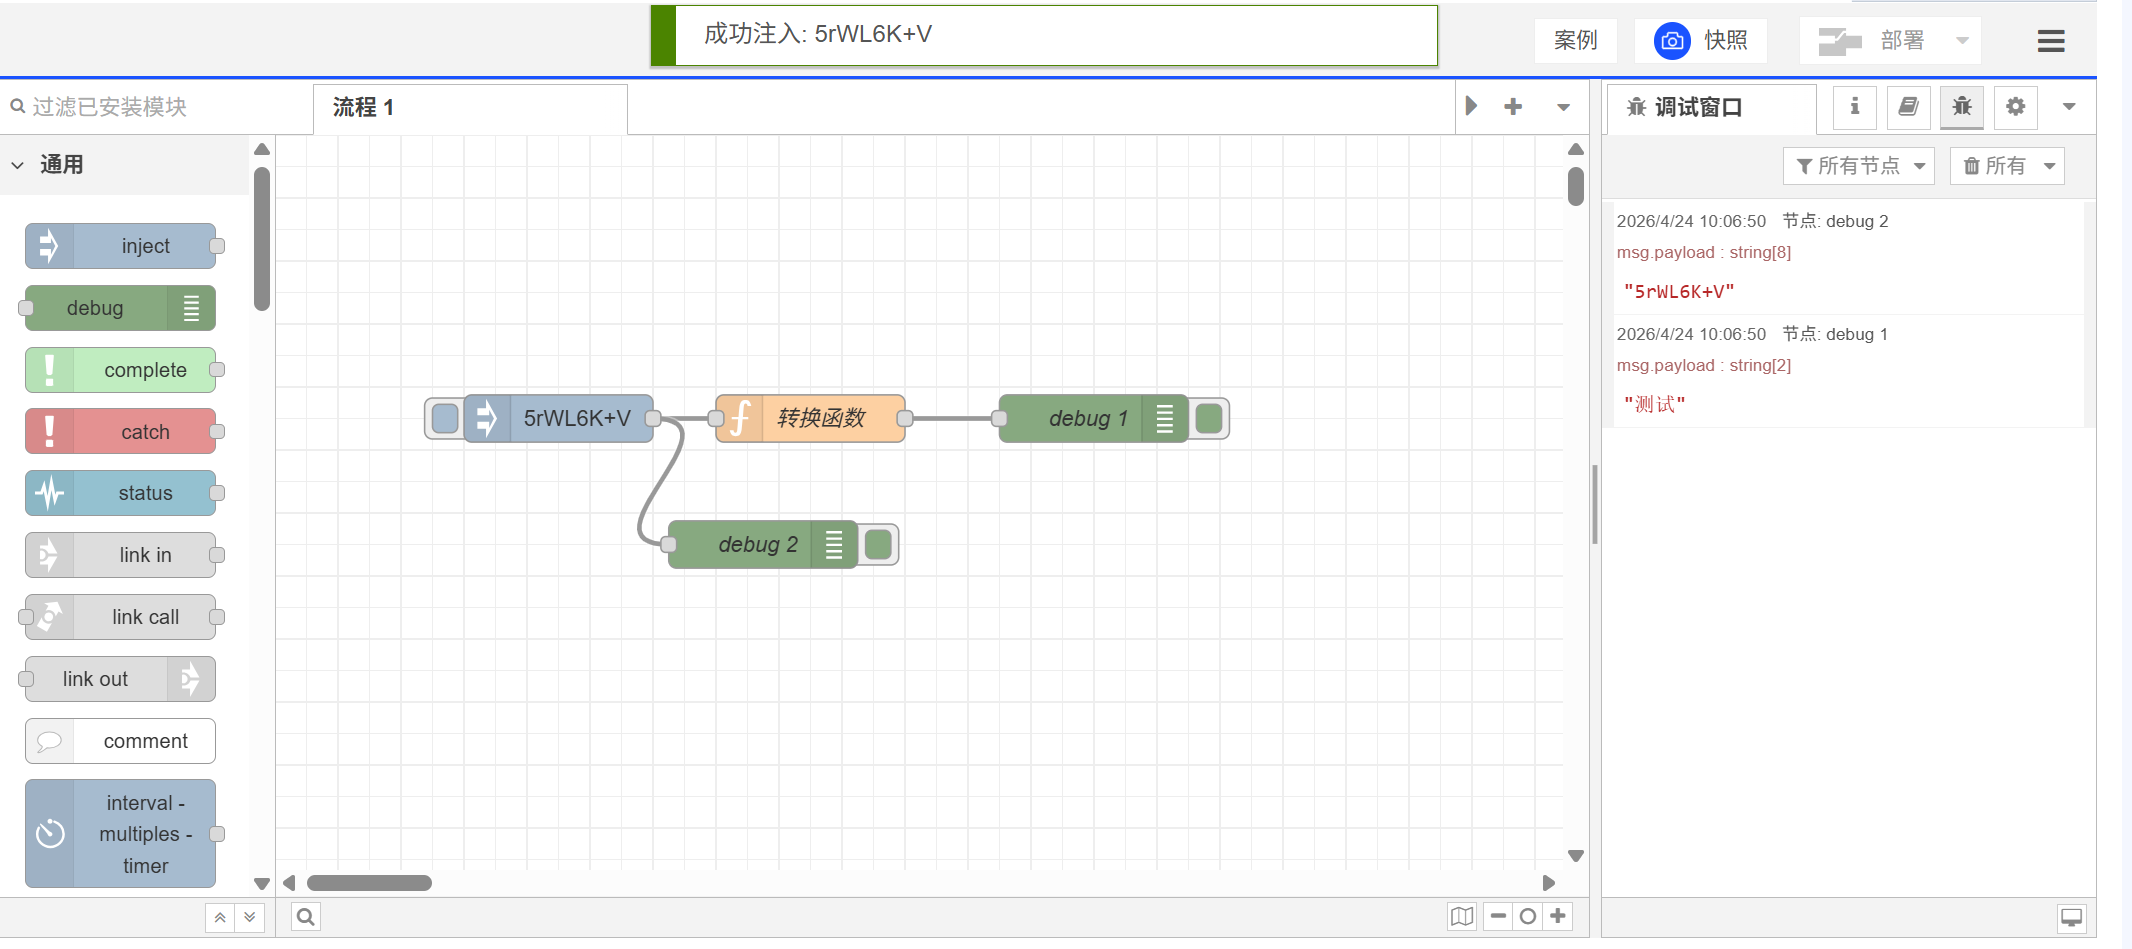2132x949 pixels.
Task: Click the canvas horizontal scrollbar thumb
Action: pyautogui.click(x=369, y=883)
